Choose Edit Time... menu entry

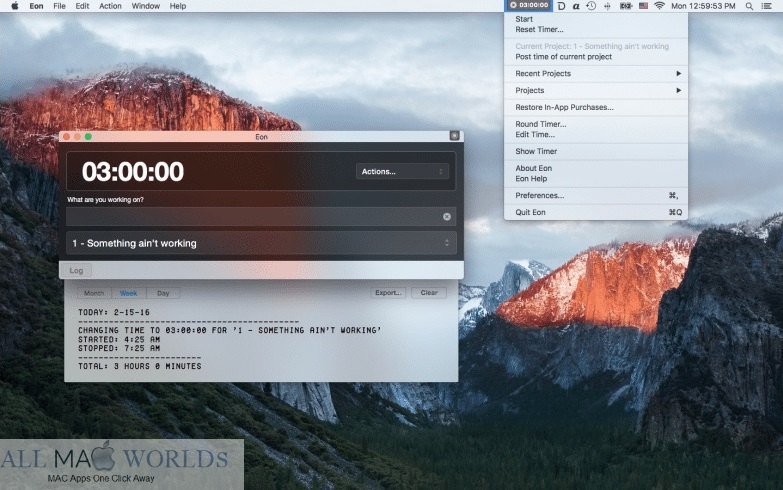point(535,134)
